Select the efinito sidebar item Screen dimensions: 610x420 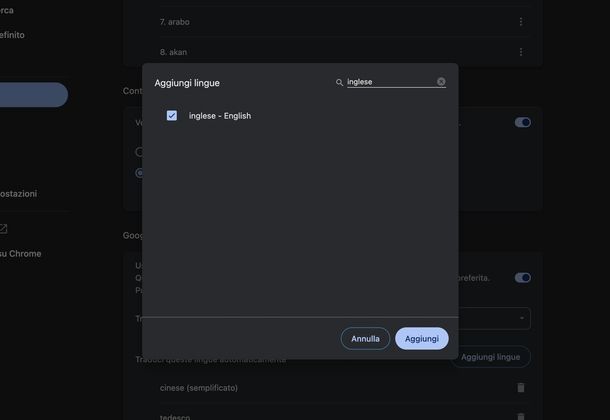pos(12,35)
